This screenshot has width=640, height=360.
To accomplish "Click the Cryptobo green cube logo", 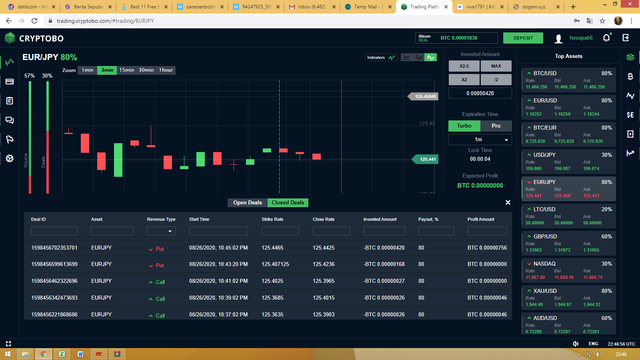I will [x=10, y=38].
